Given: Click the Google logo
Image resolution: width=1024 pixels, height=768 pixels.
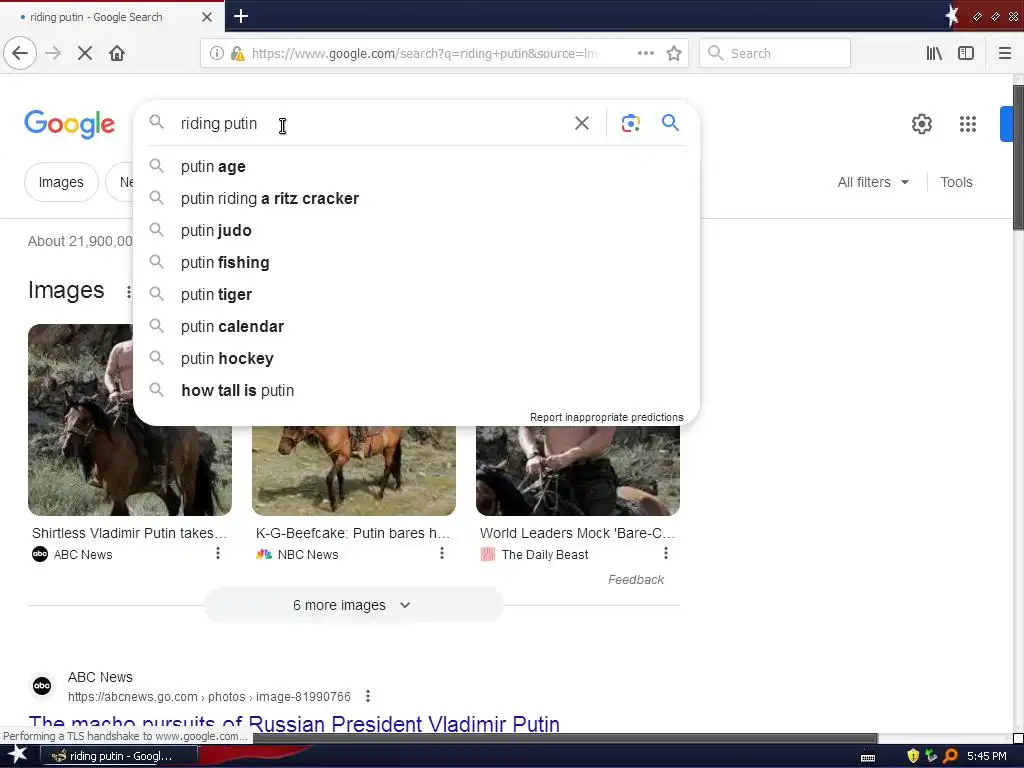Looking at the screenshot, I should [70, 123].
